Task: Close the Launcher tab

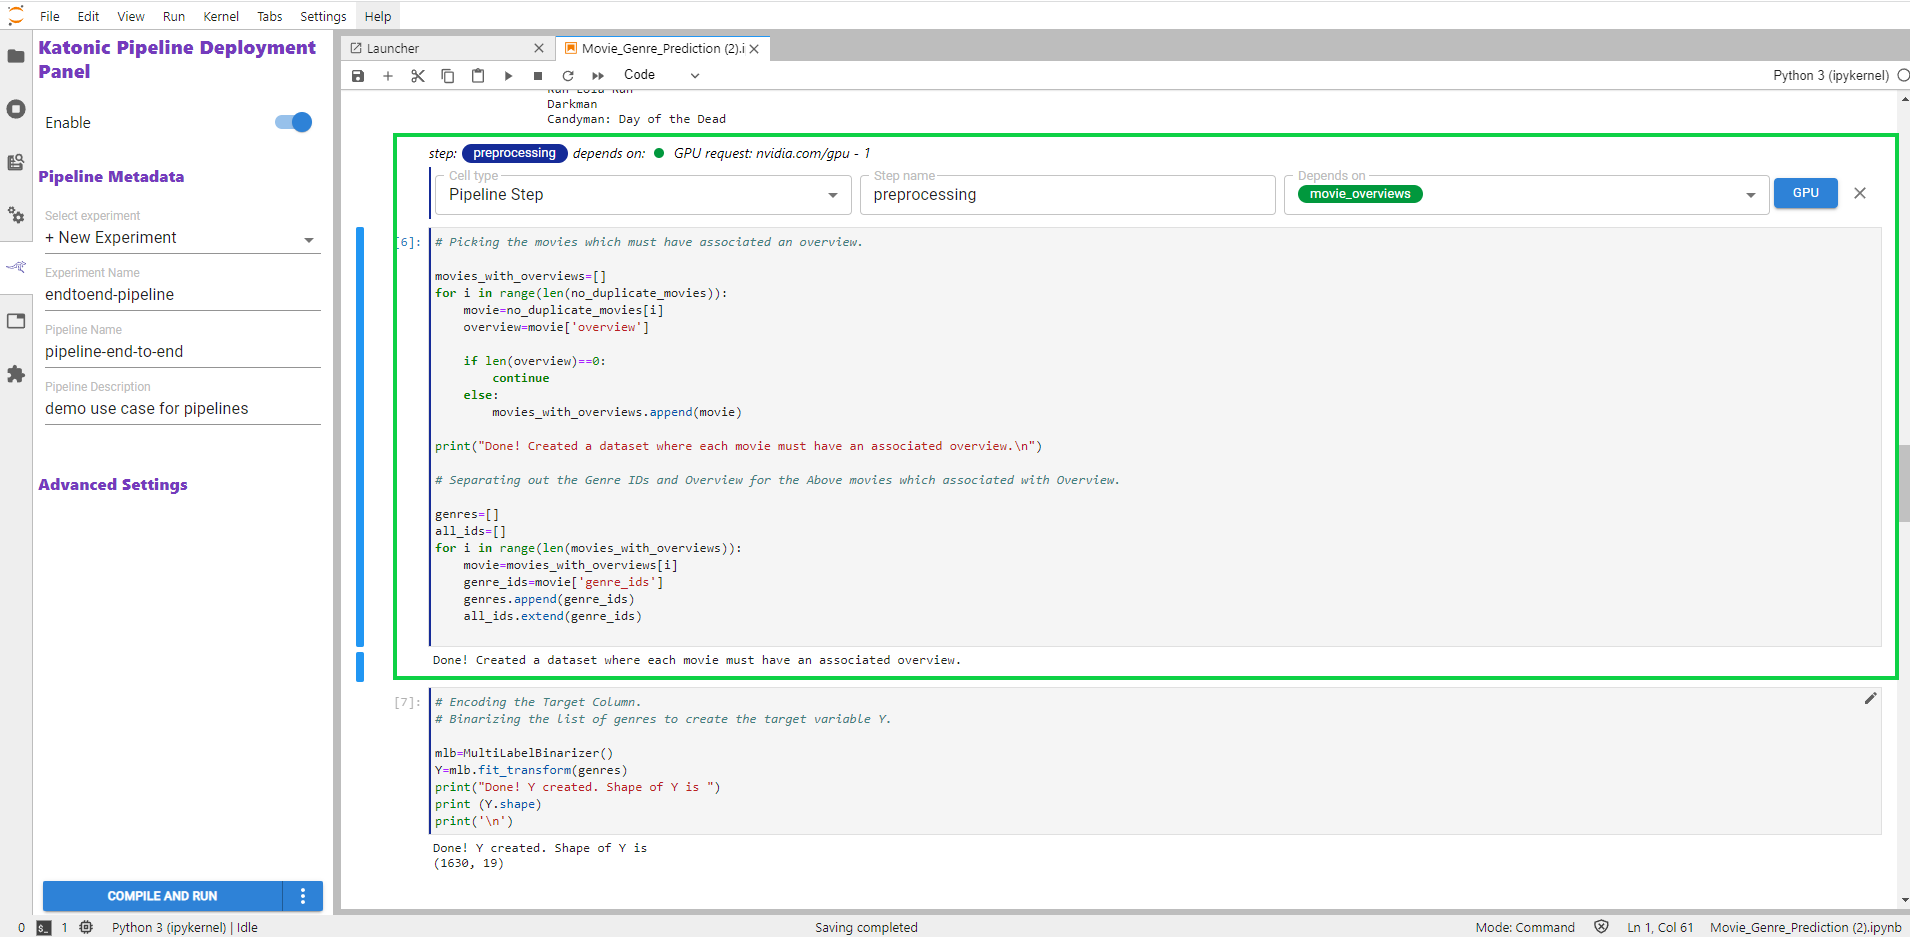Action: [539, 48]
